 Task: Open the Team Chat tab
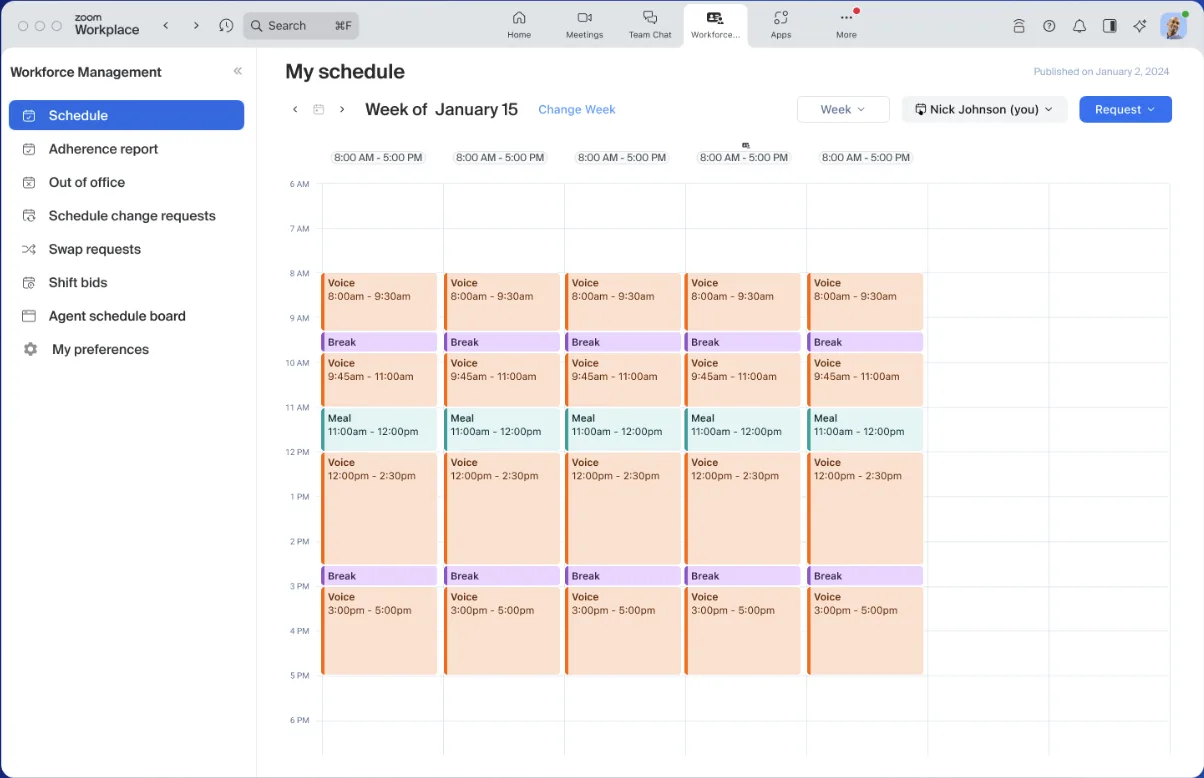(650, 26)
